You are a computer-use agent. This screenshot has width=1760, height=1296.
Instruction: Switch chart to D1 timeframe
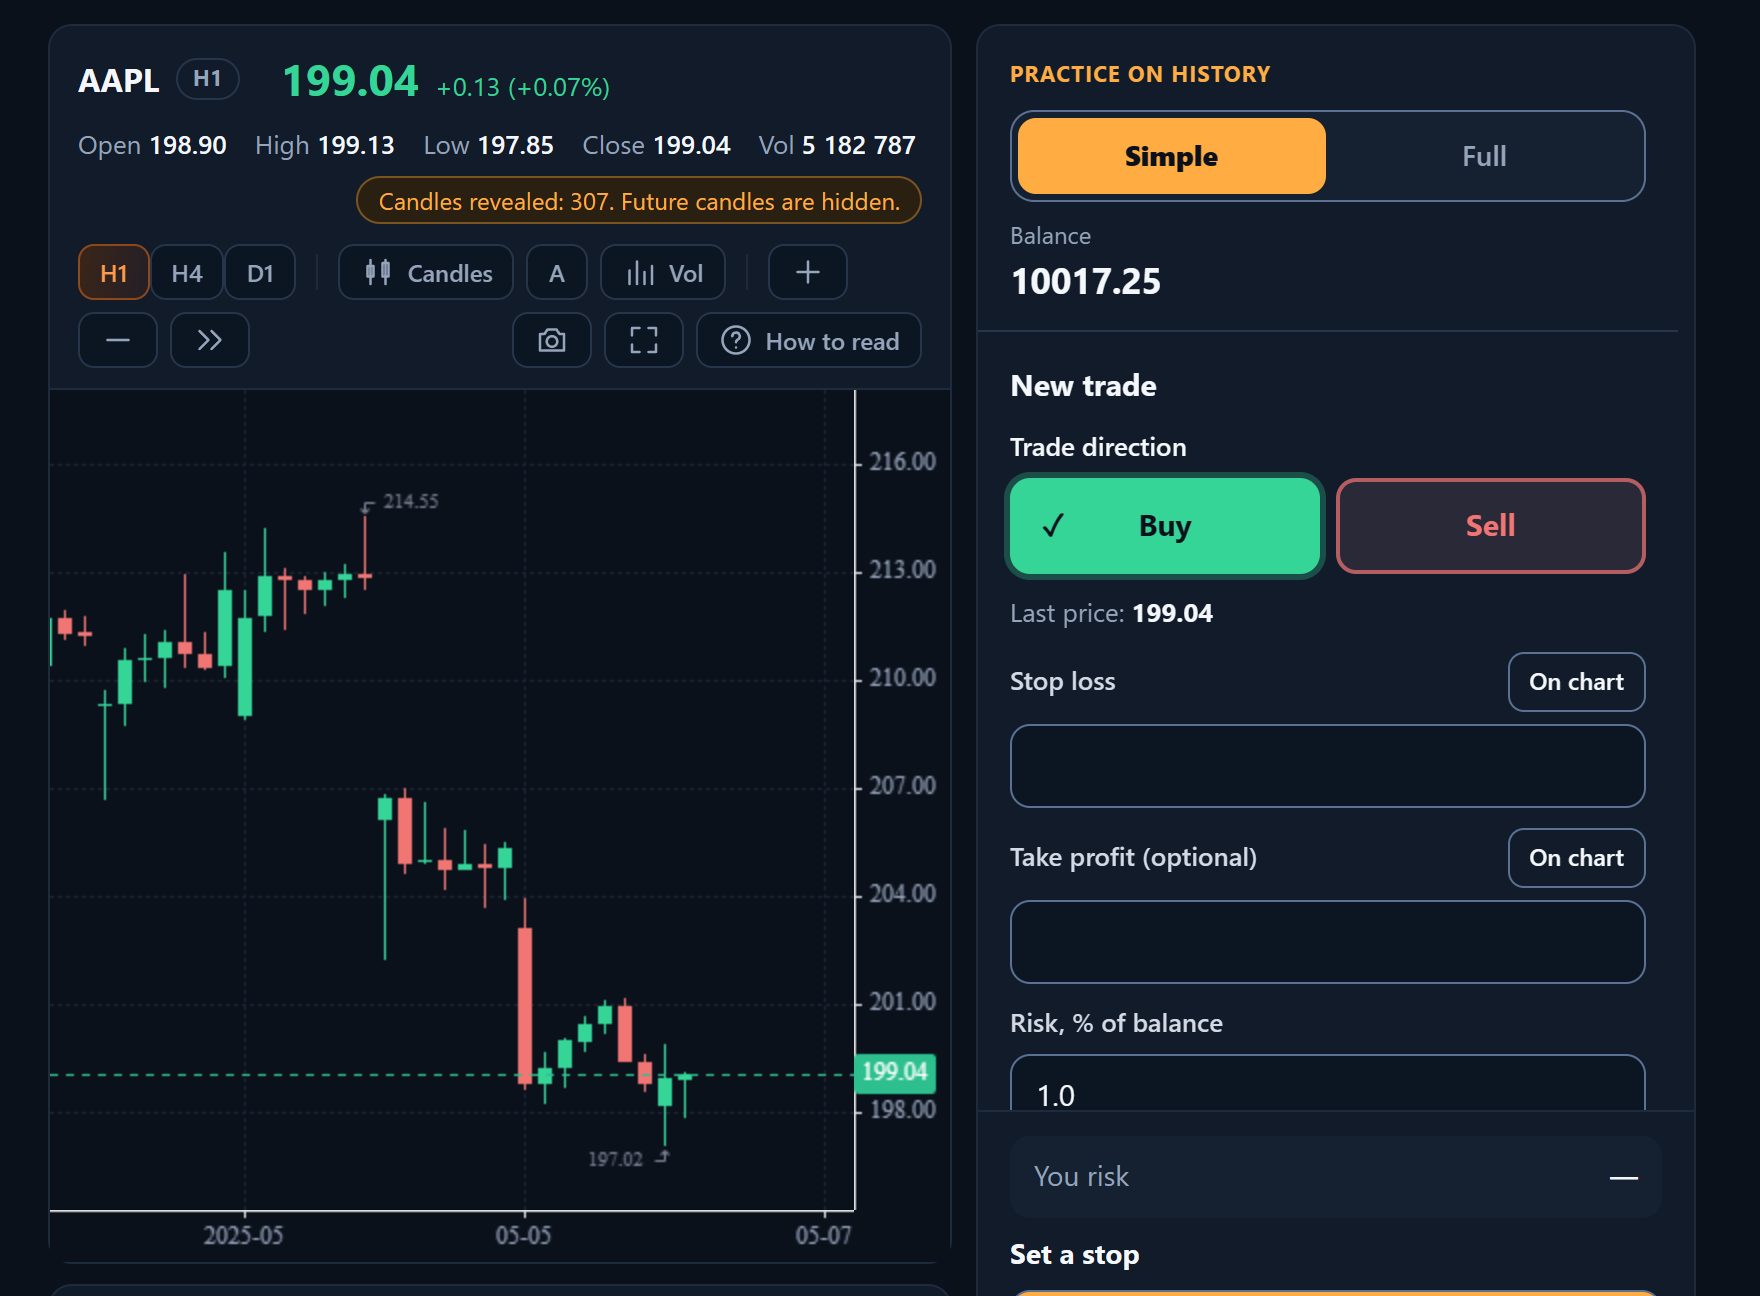click(260, 272)
